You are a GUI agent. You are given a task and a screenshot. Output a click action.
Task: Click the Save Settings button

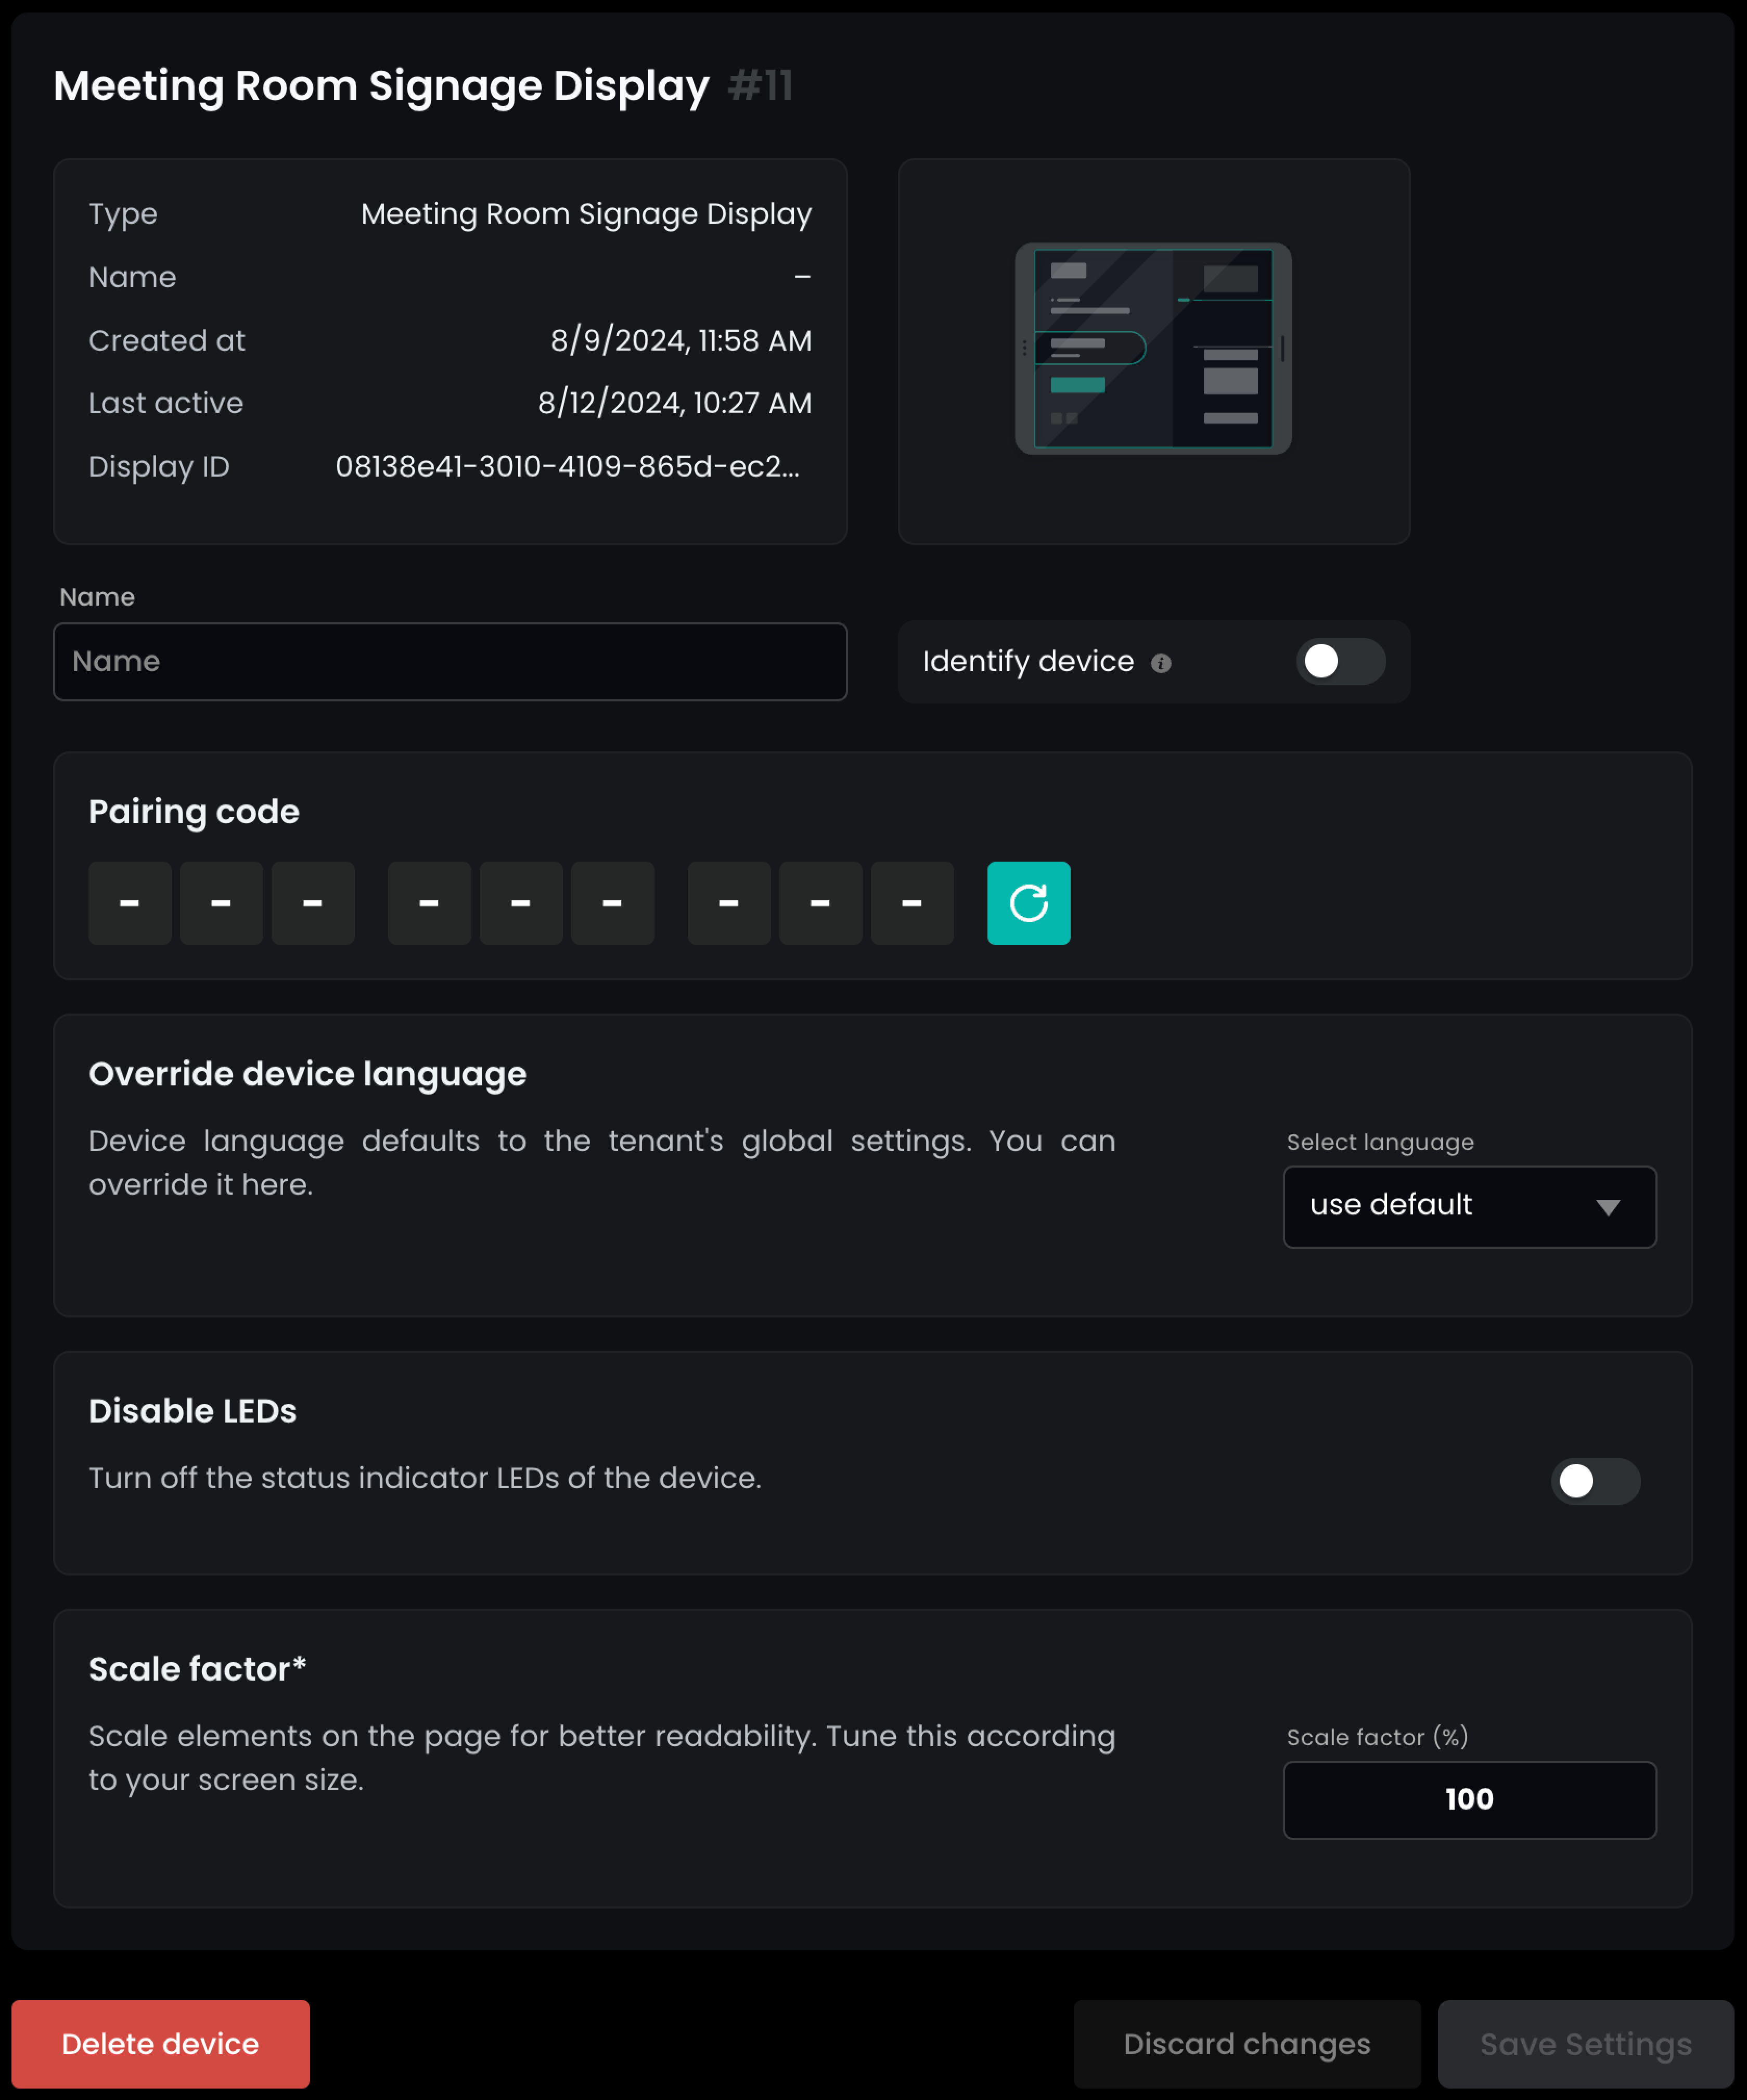pyautogui.click(x=1585, y=2043)
